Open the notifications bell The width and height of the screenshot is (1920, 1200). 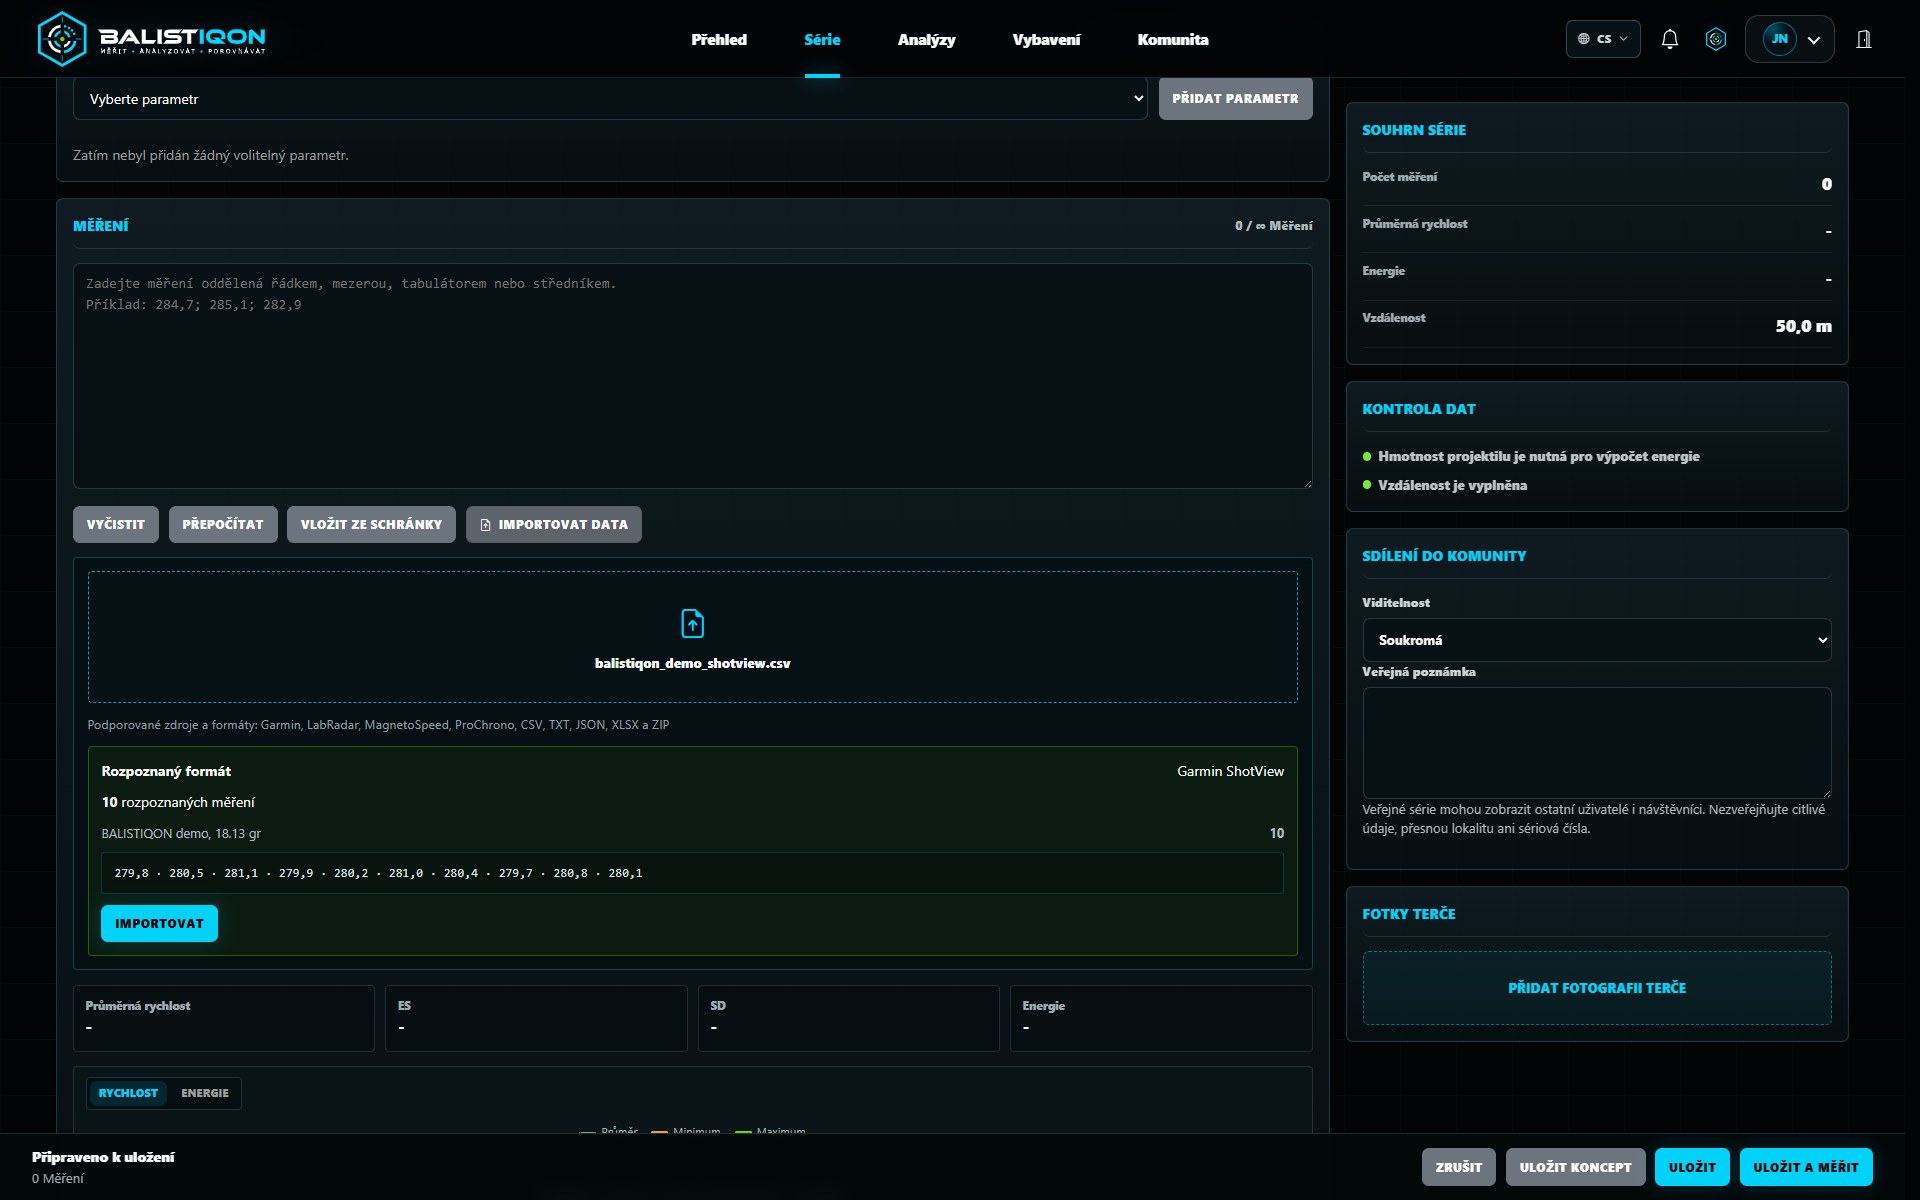[x=1670, y=39]
